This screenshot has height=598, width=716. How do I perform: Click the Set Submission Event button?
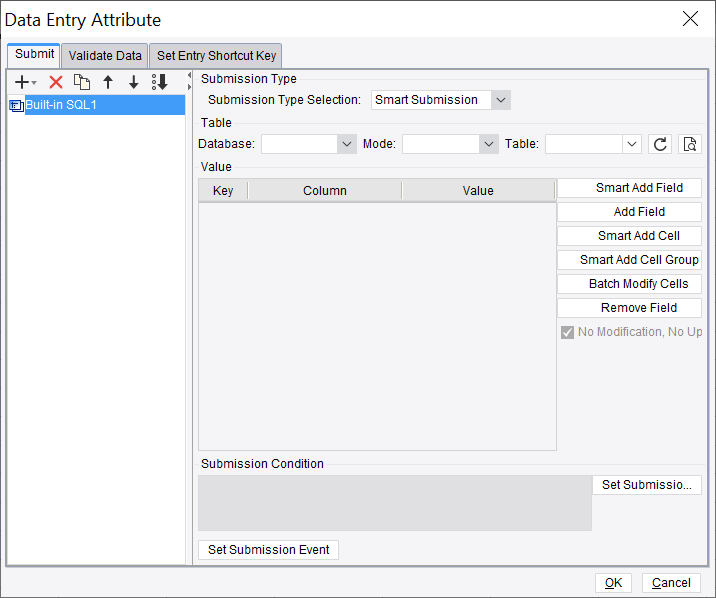268,550
